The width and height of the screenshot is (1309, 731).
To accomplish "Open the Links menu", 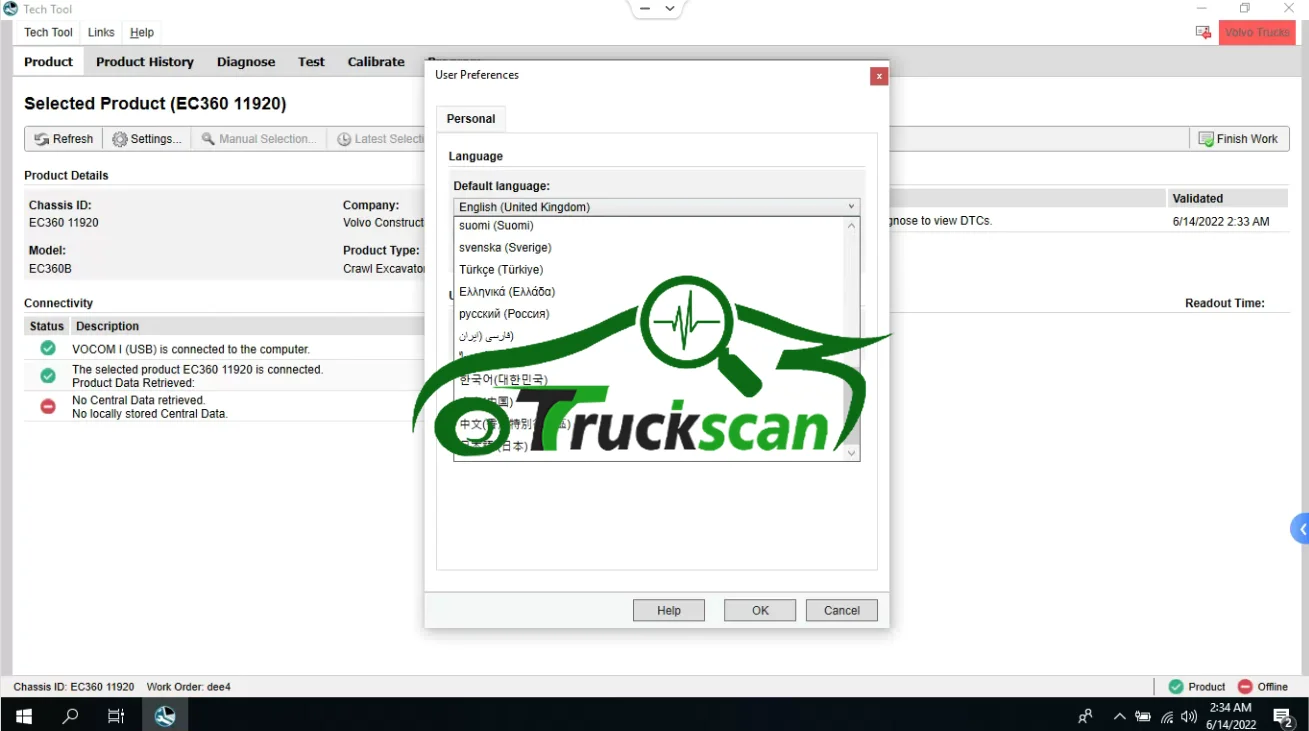I will [x=101, y=32].
